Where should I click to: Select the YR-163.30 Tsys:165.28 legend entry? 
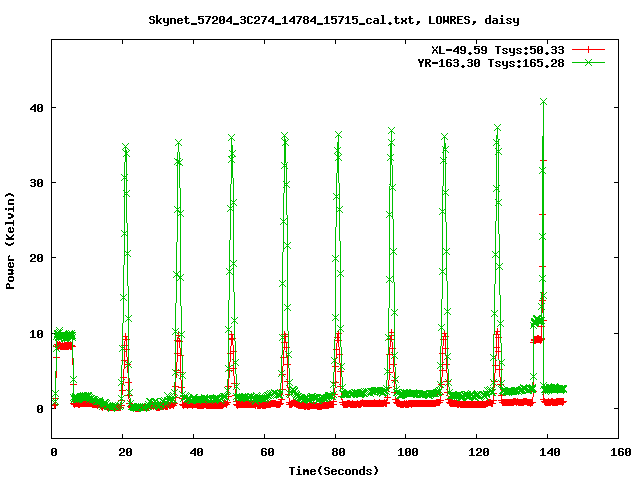pos(491,63)
